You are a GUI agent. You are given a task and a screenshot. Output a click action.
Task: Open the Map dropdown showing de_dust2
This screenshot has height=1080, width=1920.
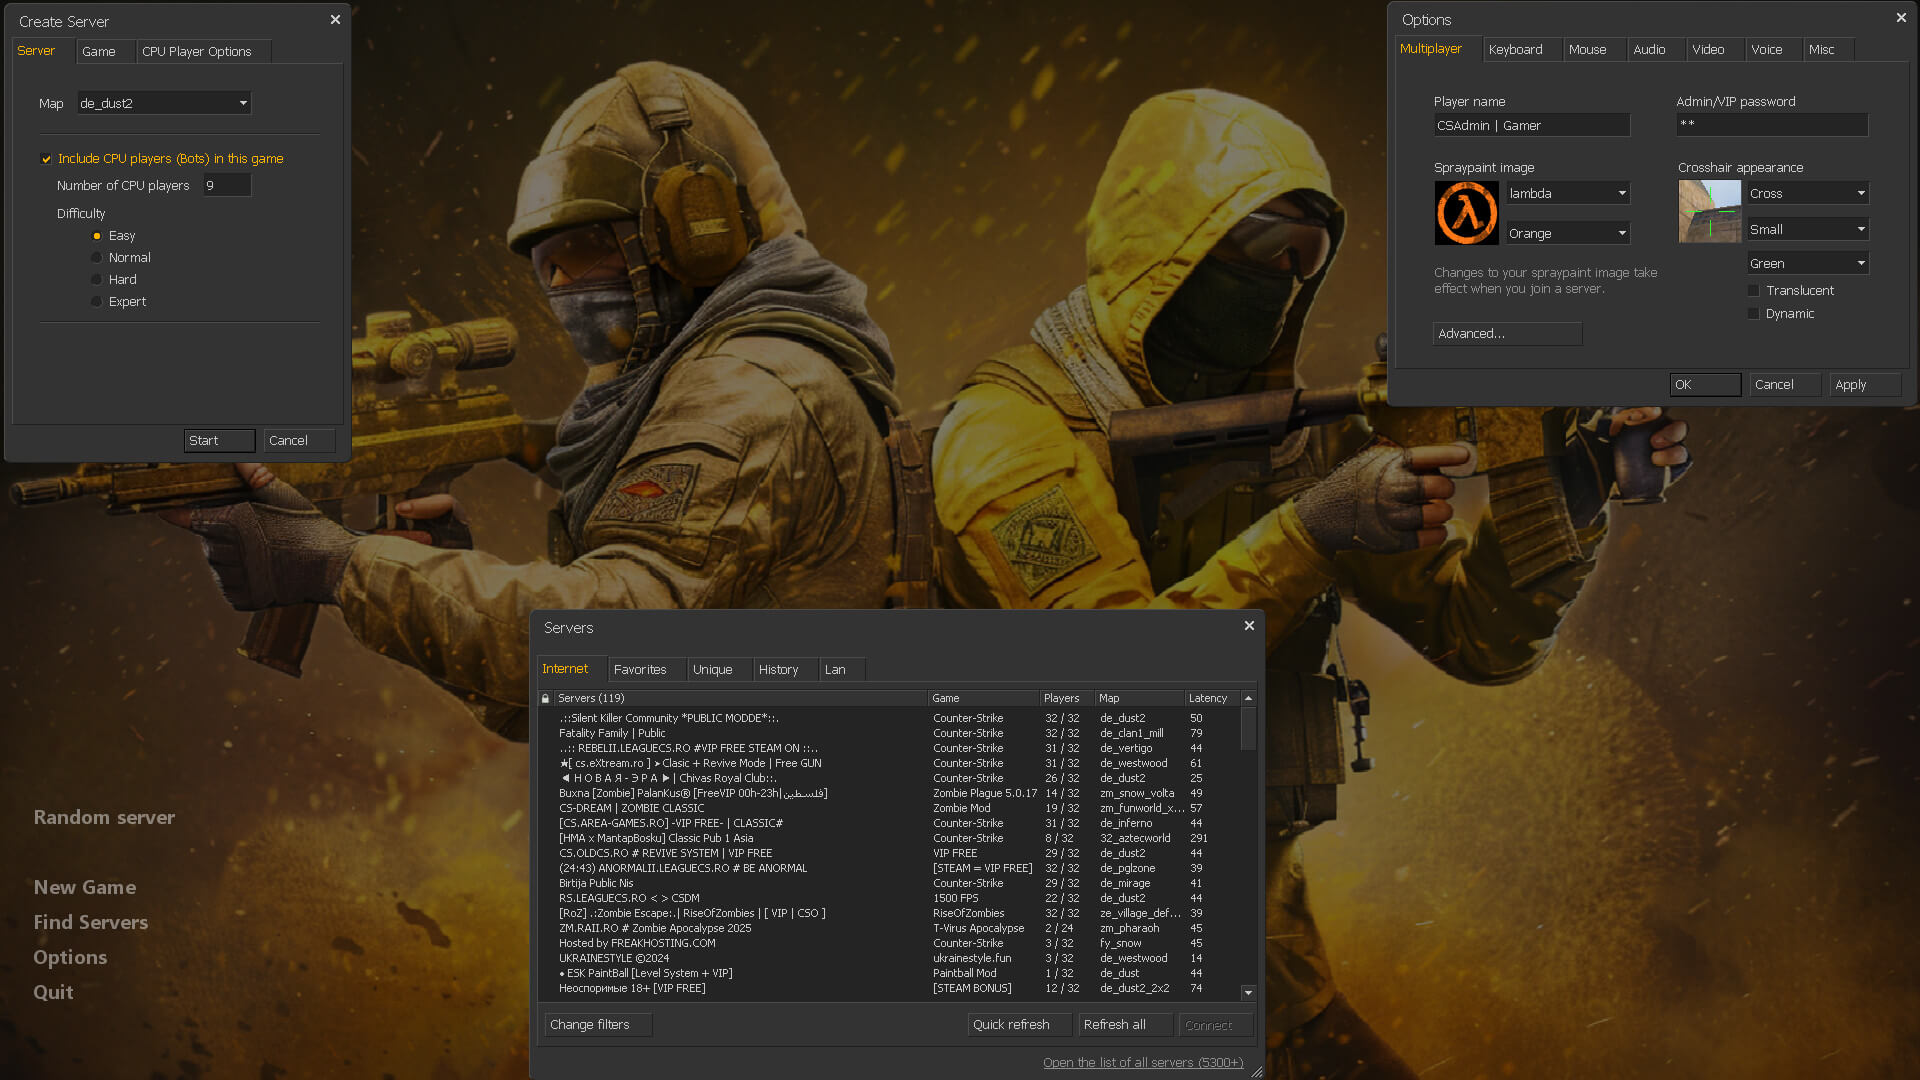point(164,103)
